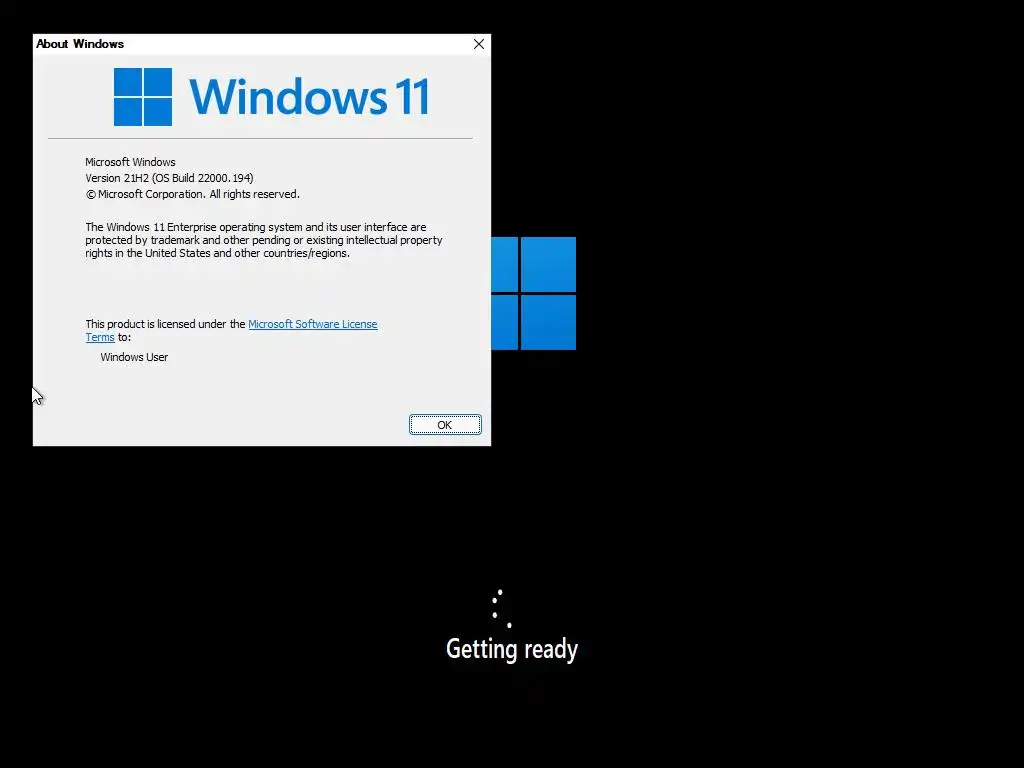Viewport: 1024px width, 768px height.
Task: Click the large Windows logo behind the dialog
Action: (x=534, y=293)
